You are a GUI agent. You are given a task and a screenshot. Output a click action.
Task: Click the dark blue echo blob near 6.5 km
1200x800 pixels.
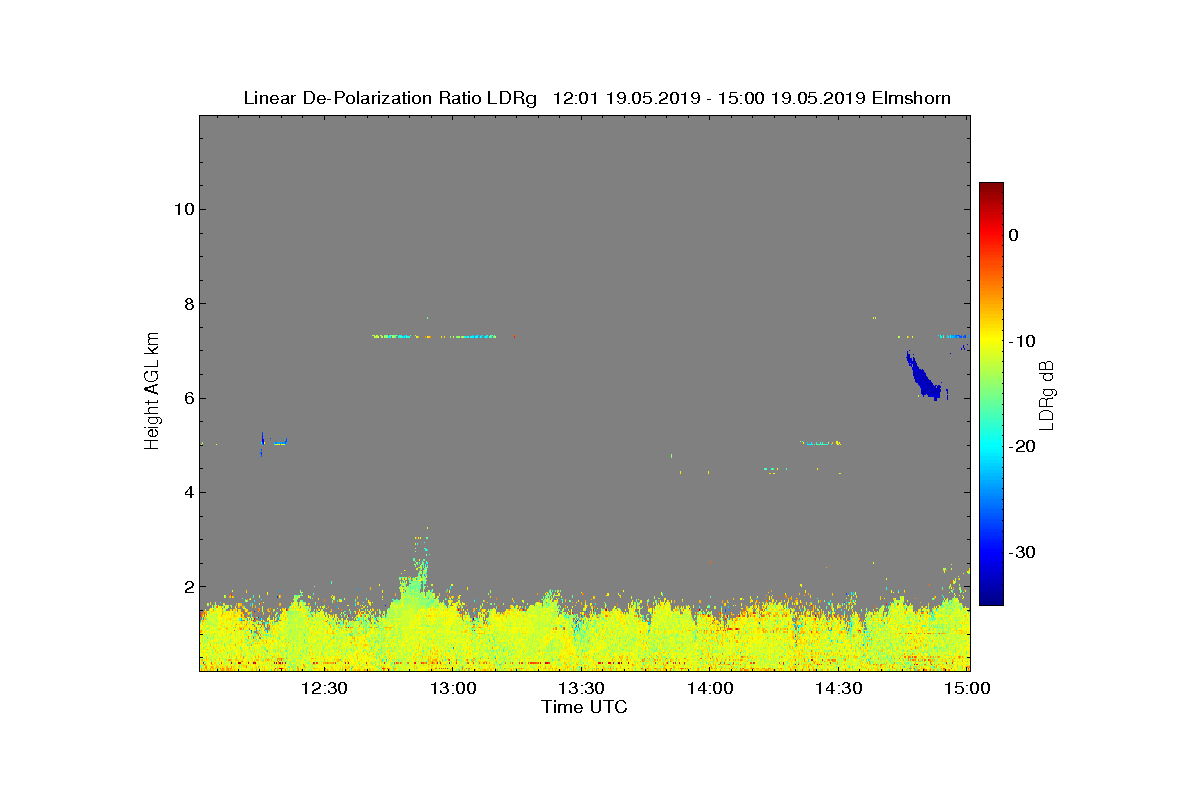[x=923, y=377]
